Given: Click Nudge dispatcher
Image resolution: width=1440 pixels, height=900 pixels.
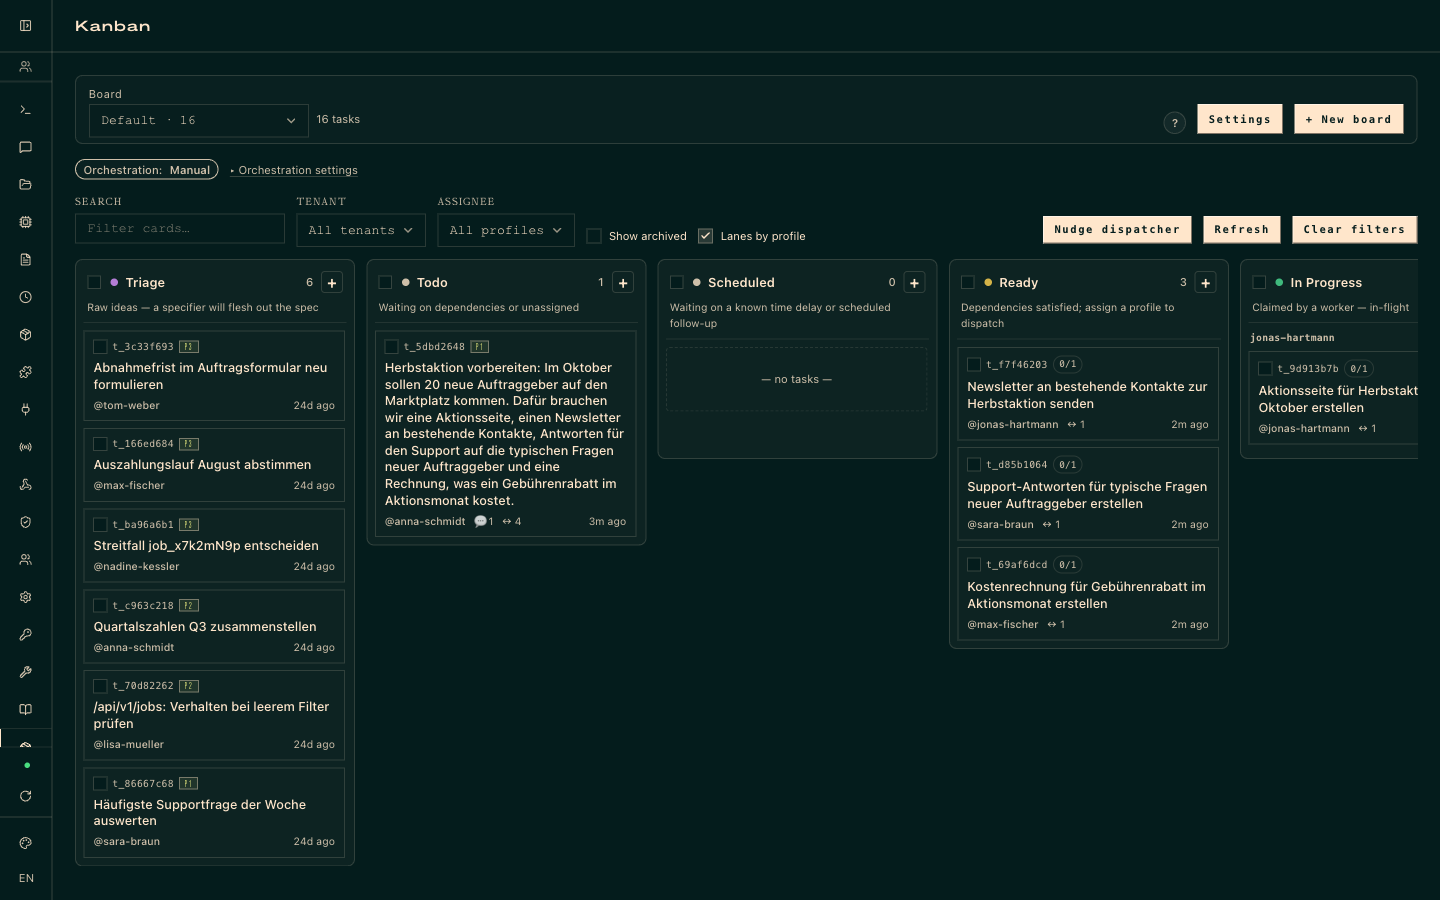Looking at the screenshot, I should coord(1117,229).
